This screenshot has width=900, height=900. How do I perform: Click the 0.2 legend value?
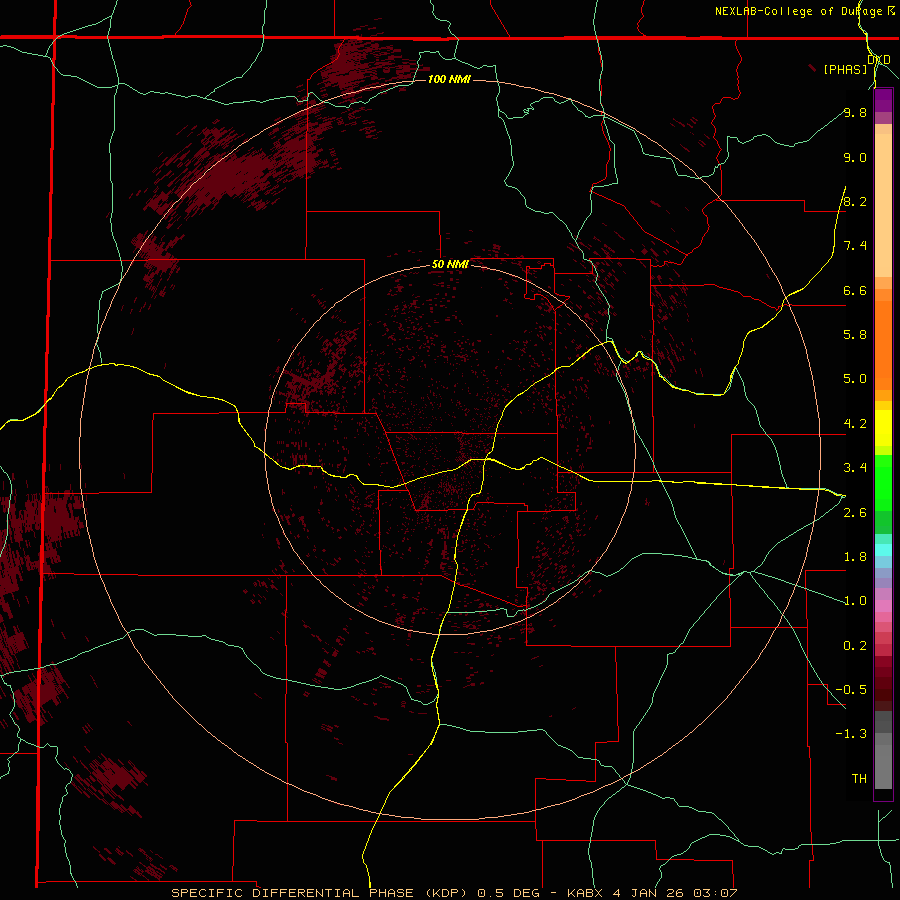(x=855, y=646)
